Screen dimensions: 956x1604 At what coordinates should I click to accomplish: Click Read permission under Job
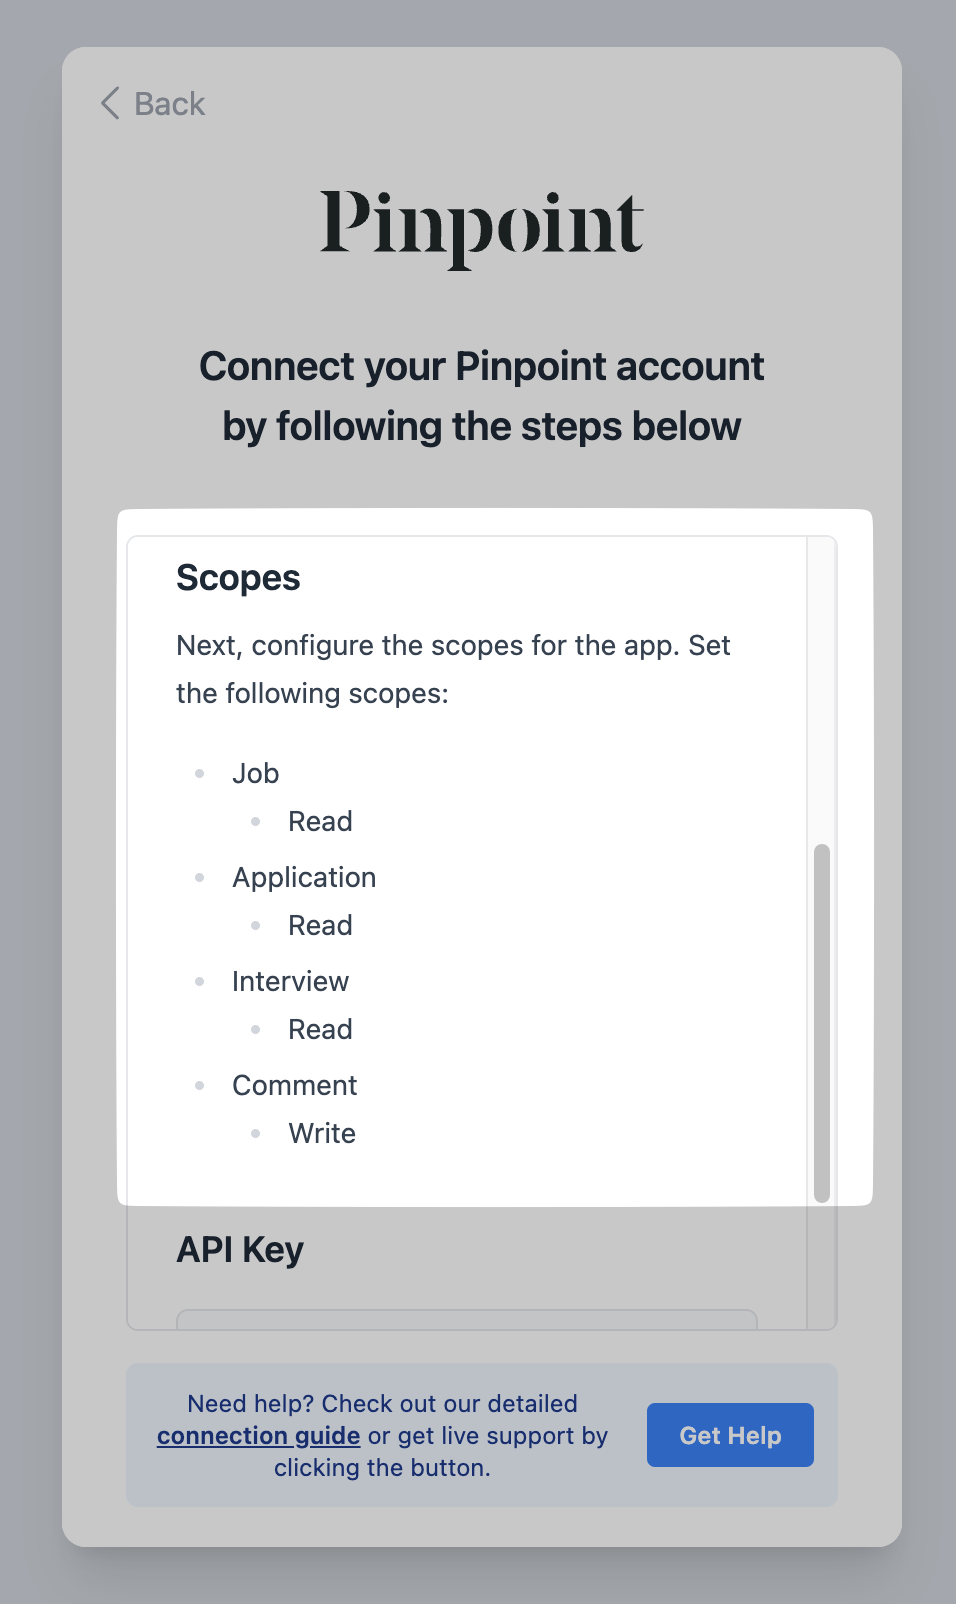point(320,821)
